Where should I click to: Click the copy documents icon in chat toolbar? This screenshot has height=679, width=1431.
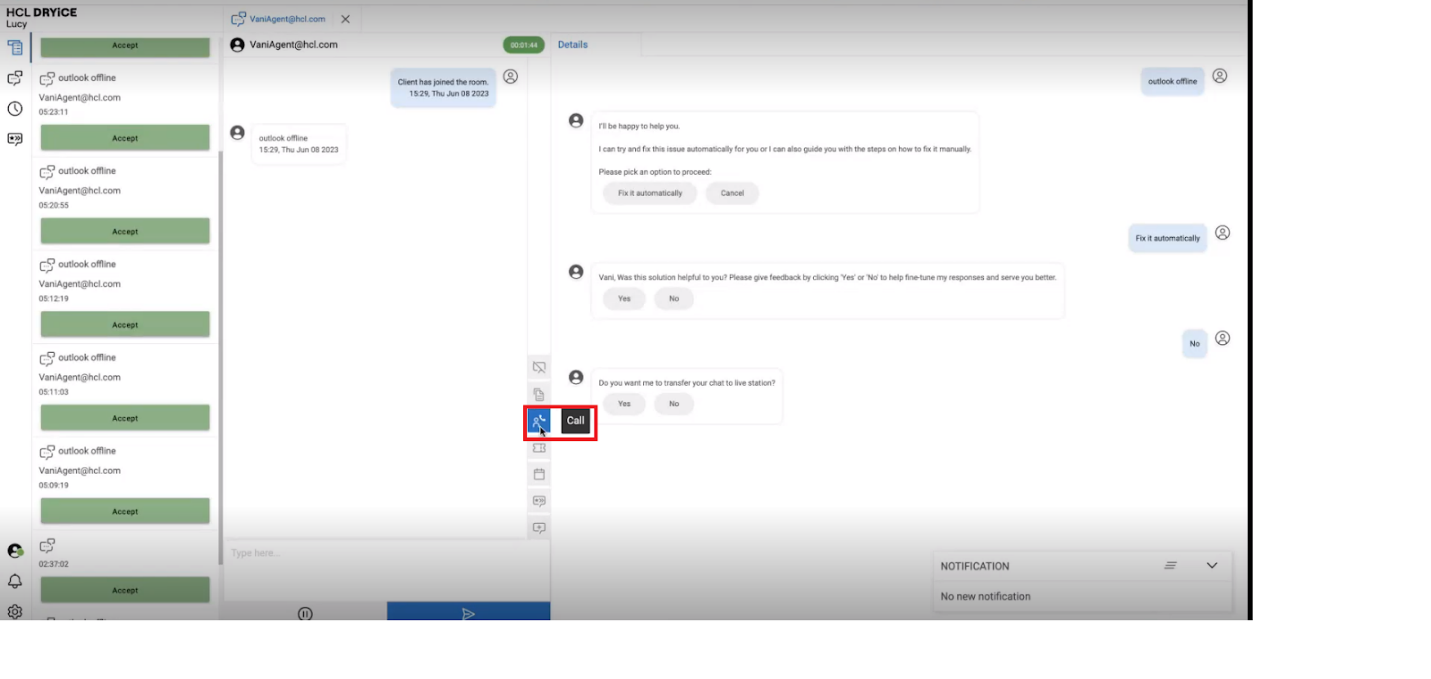539,394
